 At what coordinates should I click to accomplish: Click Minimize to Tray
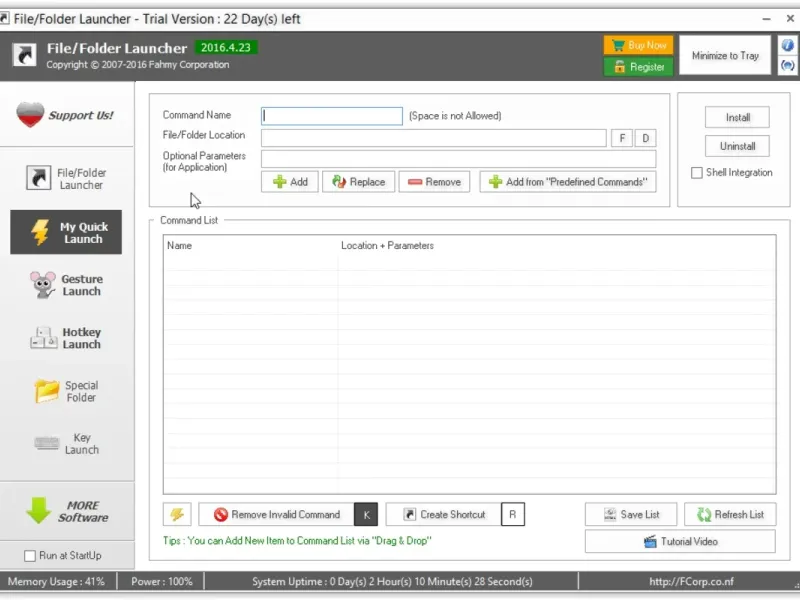[725, 55]
